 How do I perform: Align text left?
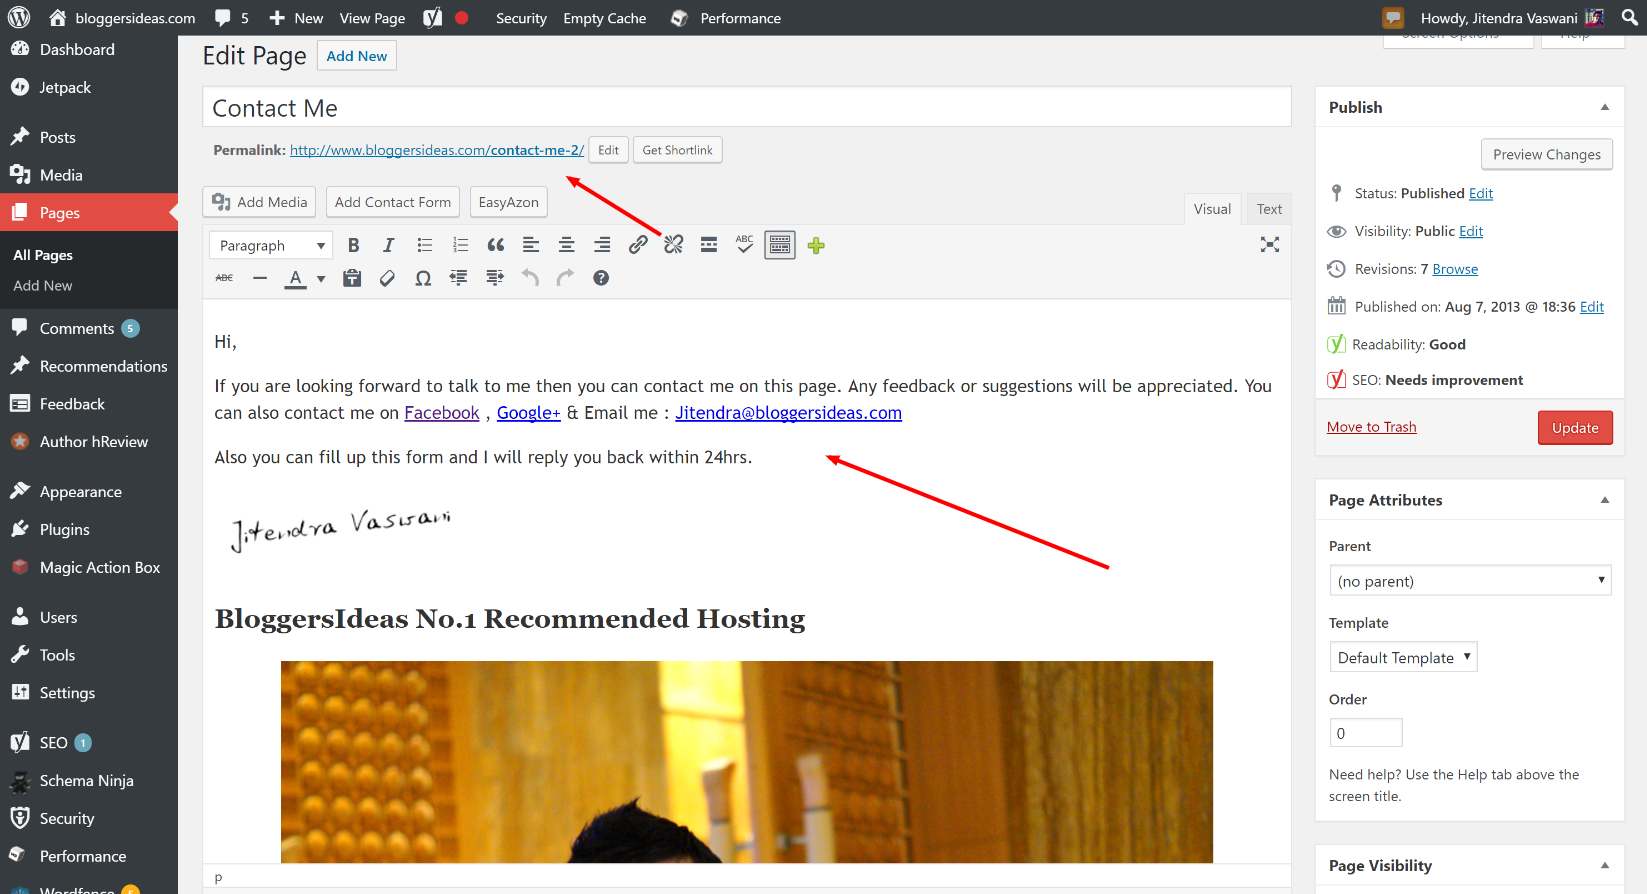[531, 245]
